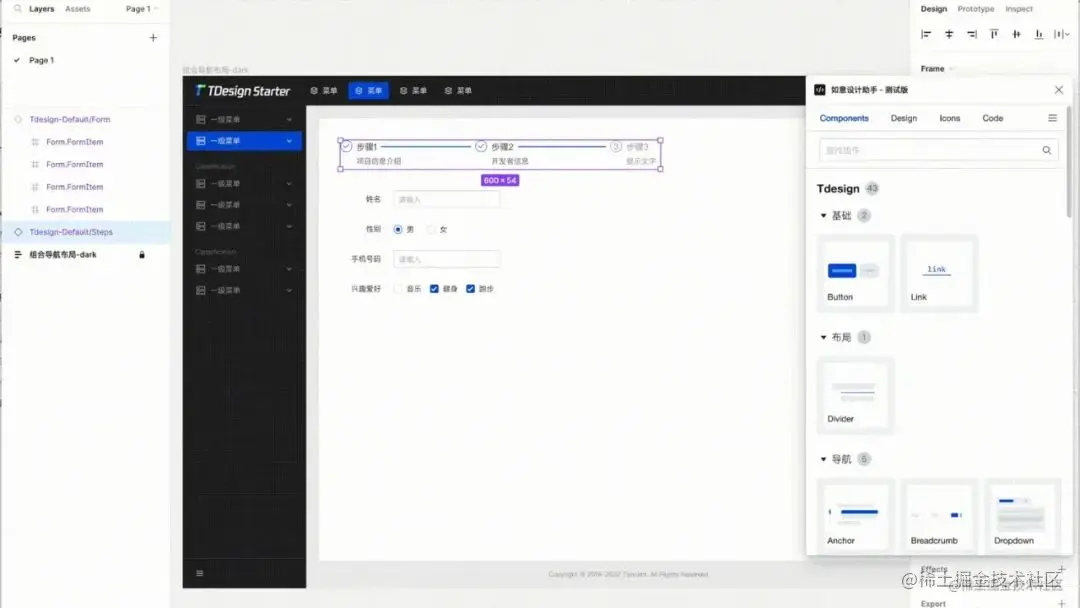
Task: Insert the Anchor component thumbnail
Action: (855, 516)
